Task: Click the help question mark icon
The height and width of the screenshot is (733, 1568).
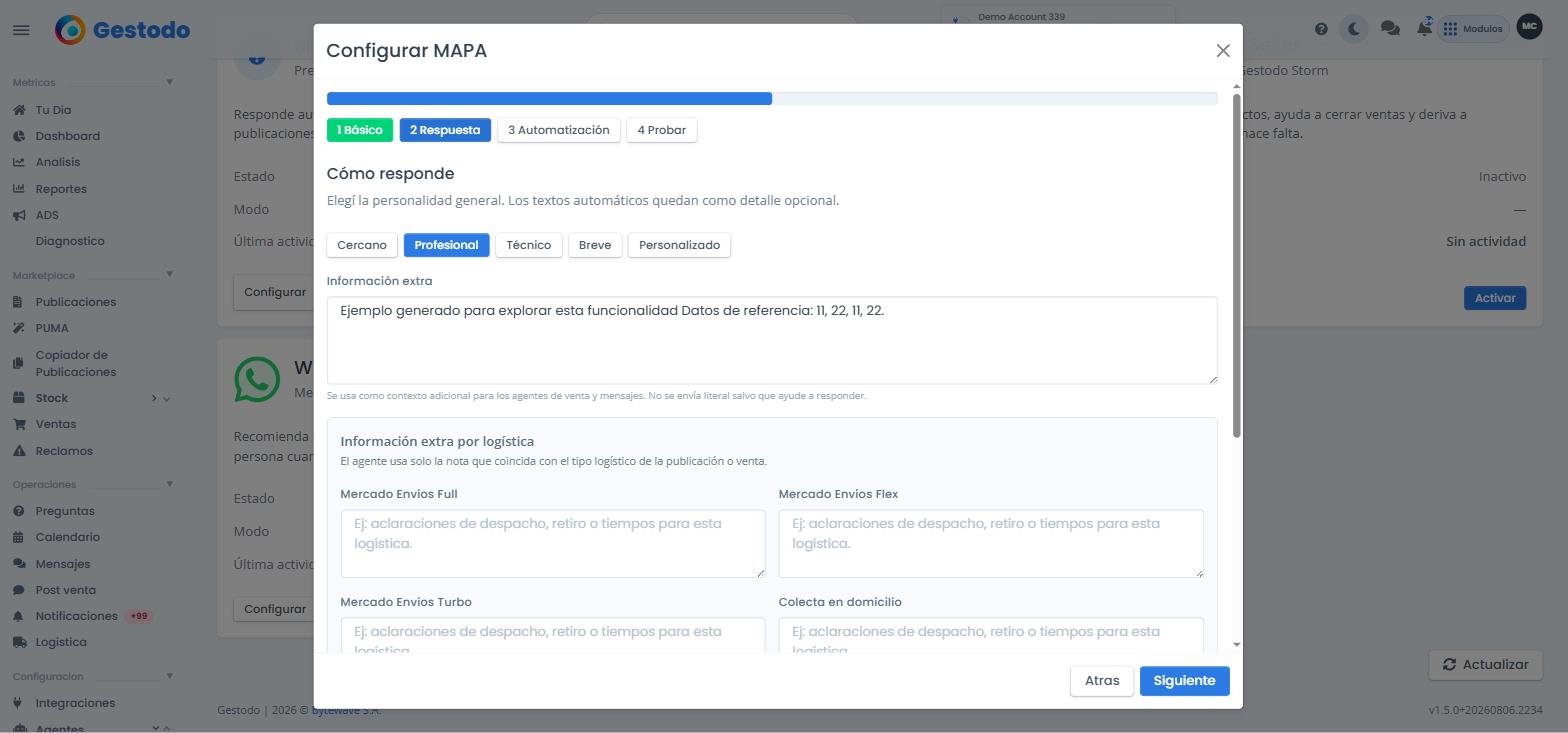Action: (x=1321, y=29)
